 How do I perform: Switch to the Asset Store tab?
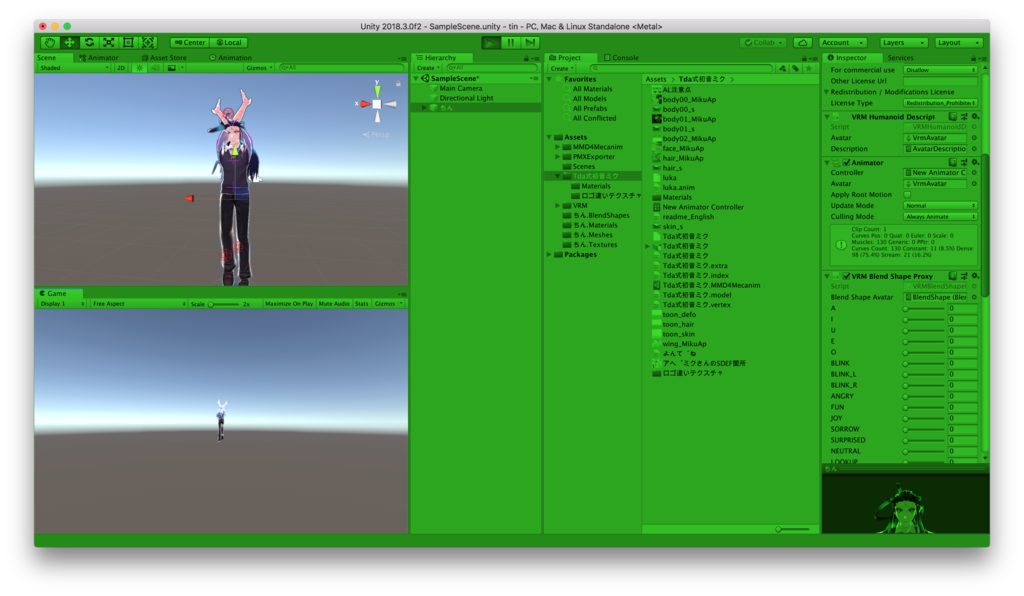coord(164,57)
